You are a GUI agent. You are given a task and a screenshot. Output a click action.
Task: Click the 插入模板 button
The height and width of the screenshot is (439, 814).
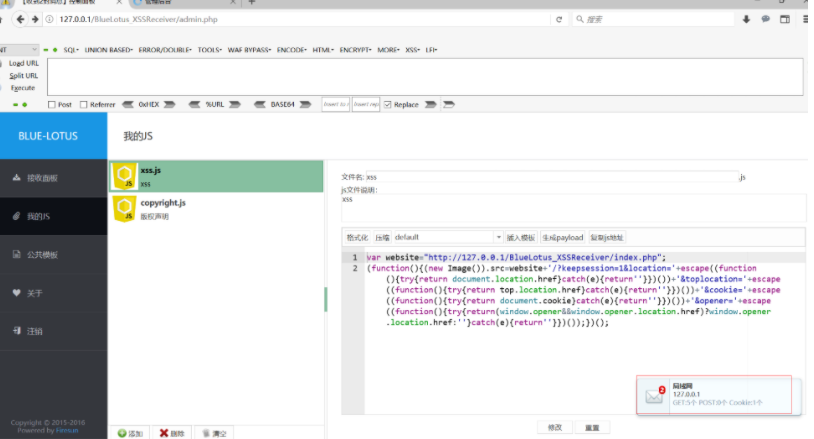coord(521,237)
